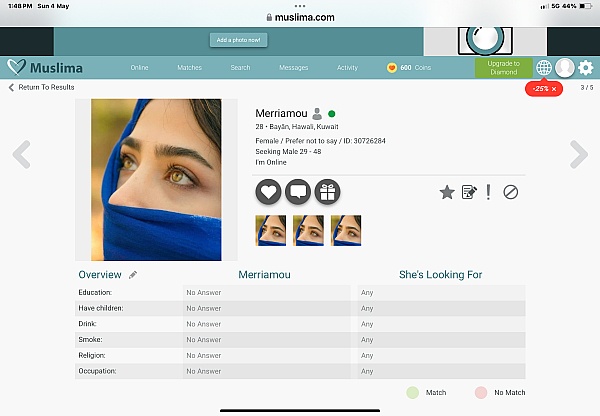This screenshot has height=416, width=600.
Task: Open the Matches tab
Action: click(189, 68)
